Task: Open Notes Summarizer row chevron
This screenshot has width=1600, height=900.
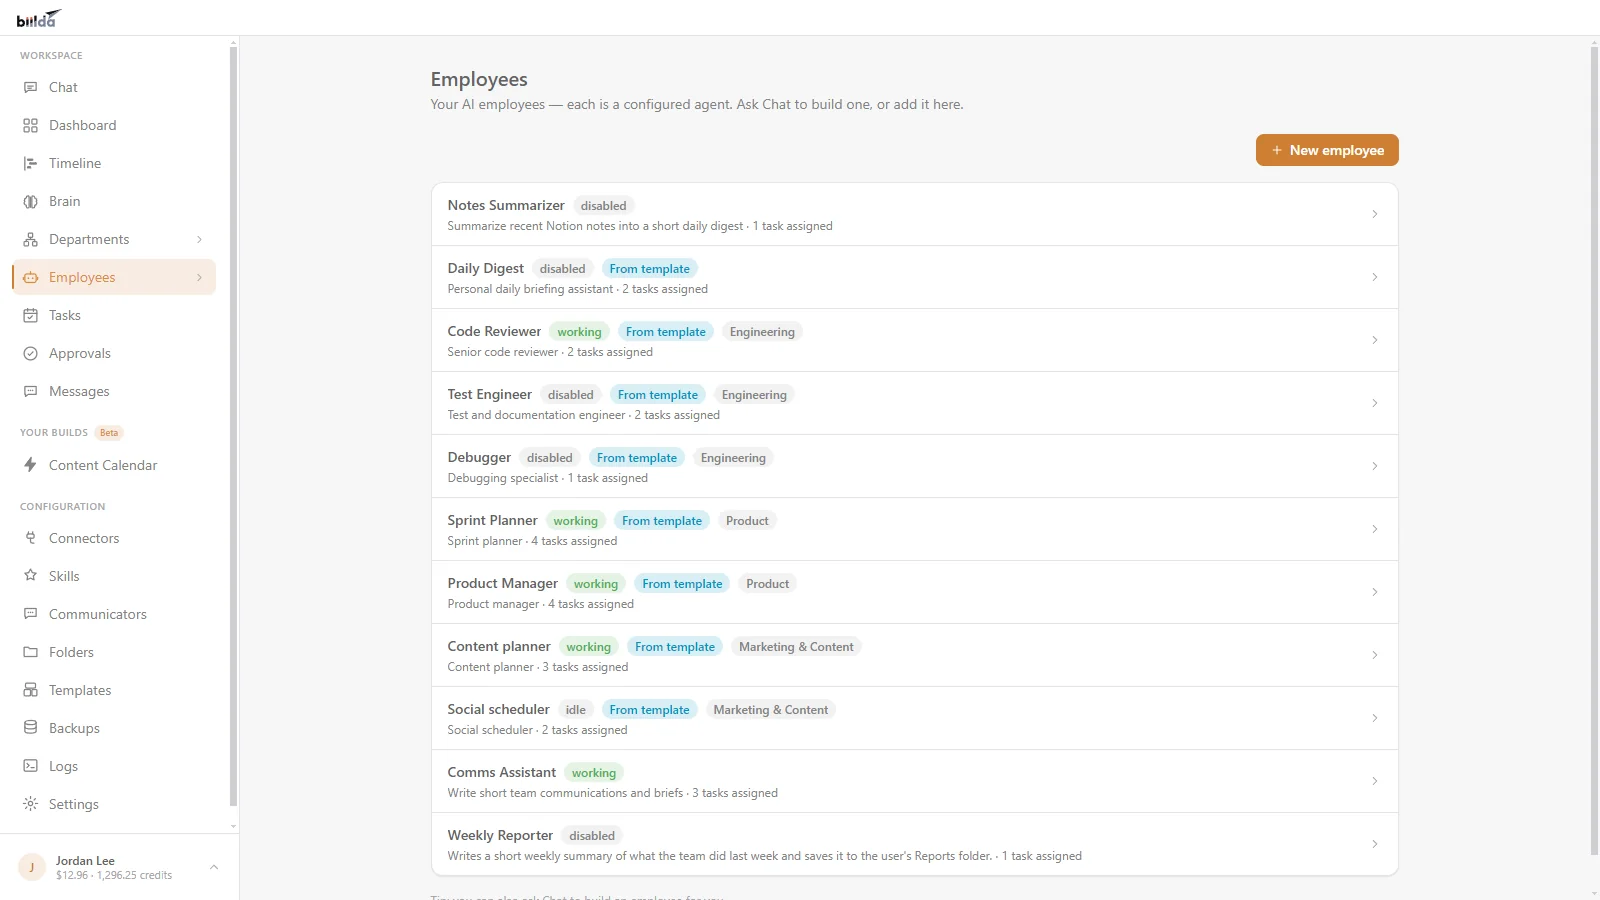Action: click(1375, 214)
